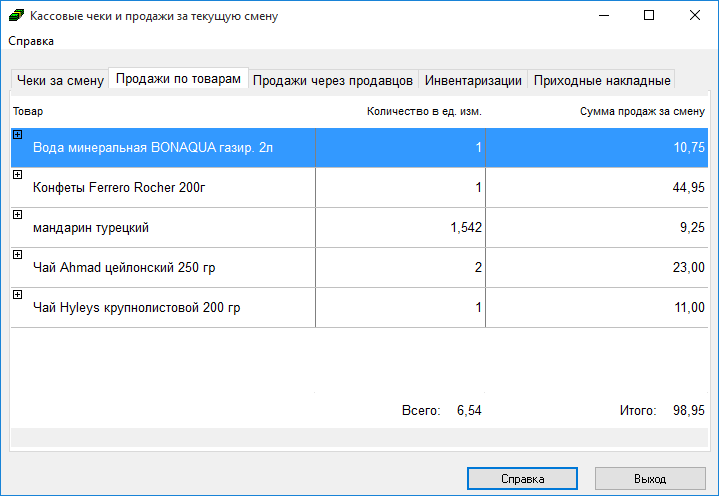Select the Продажи по товарам tab

coord(178,79)
